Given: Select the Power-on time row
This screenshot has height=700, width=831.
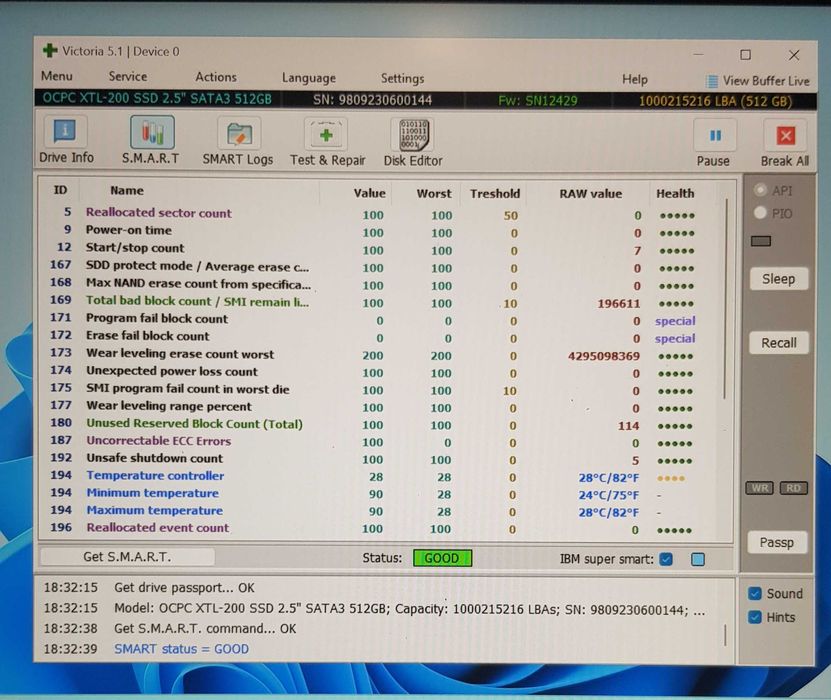Looking at the screenshot, I should [379, 232].
